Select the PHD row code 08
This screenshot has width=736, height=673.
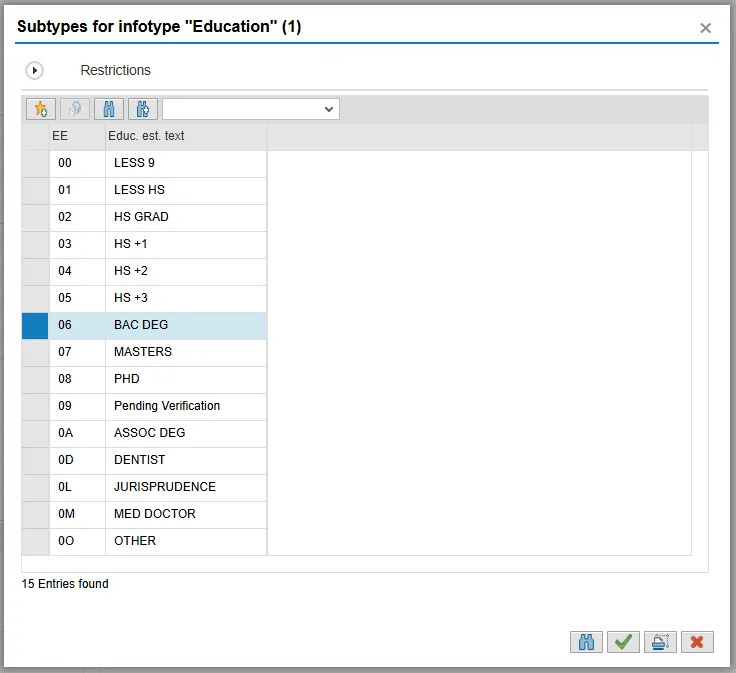66,379
